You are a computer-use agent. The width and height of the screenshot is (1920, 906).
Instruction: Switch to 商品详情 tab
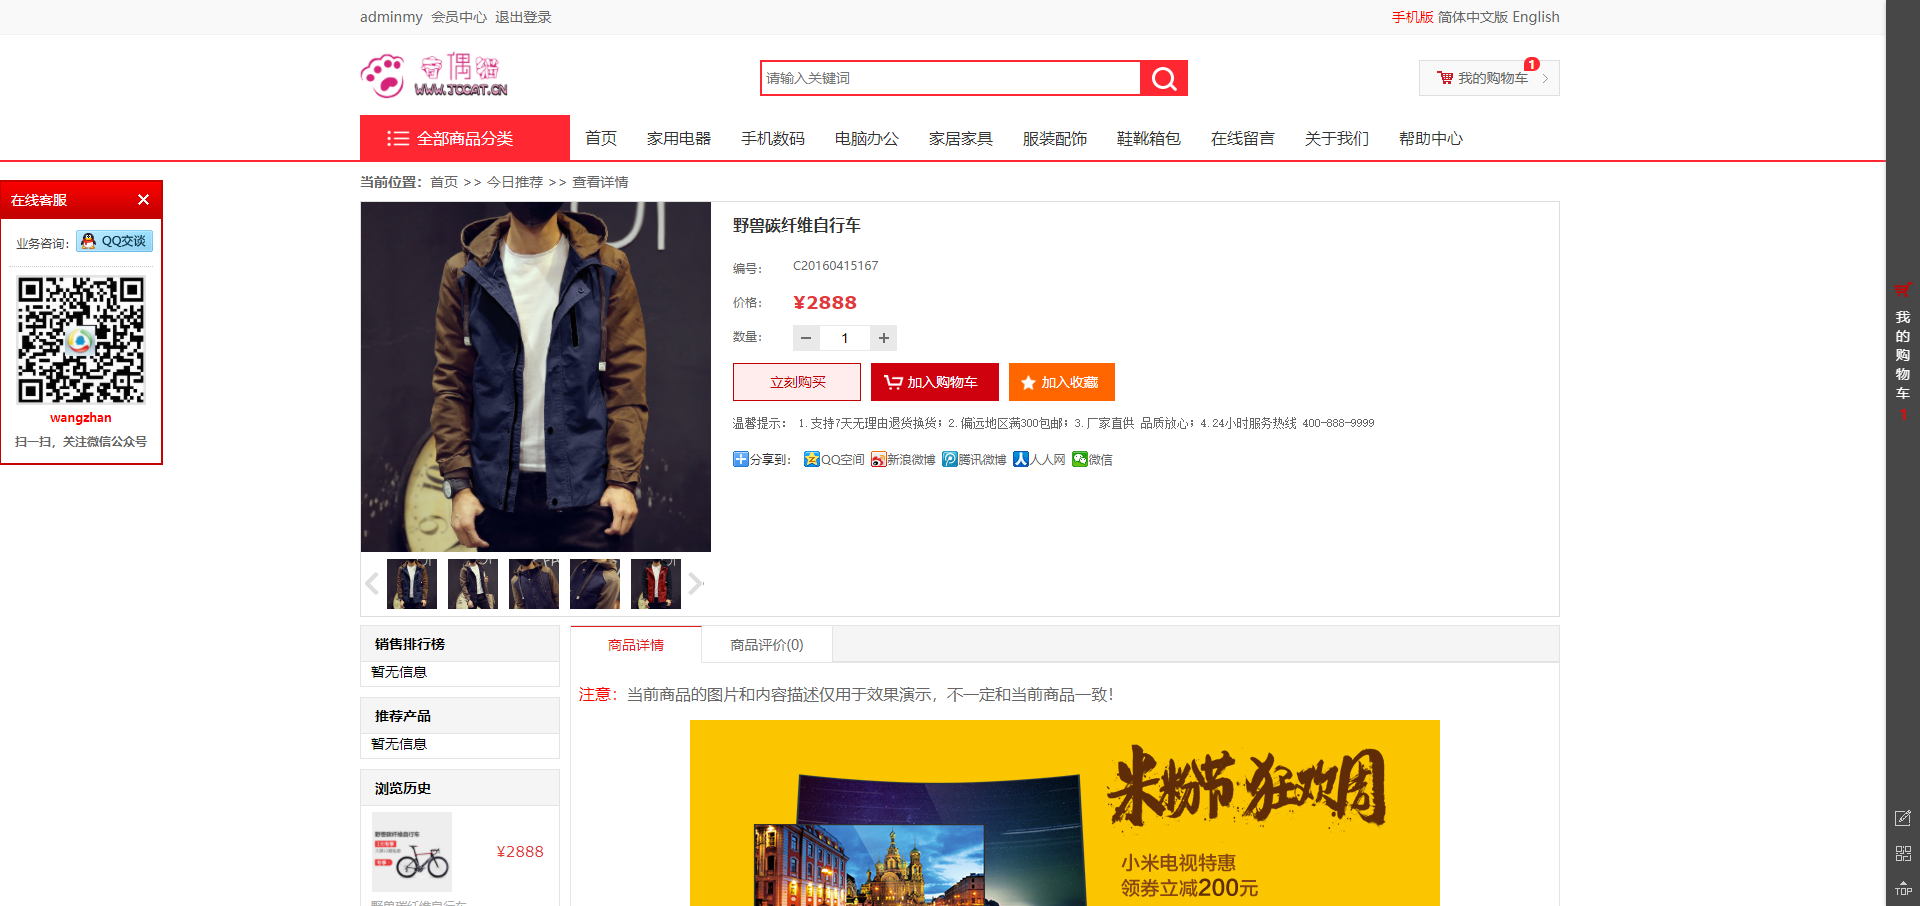click(x=636, y=645)
